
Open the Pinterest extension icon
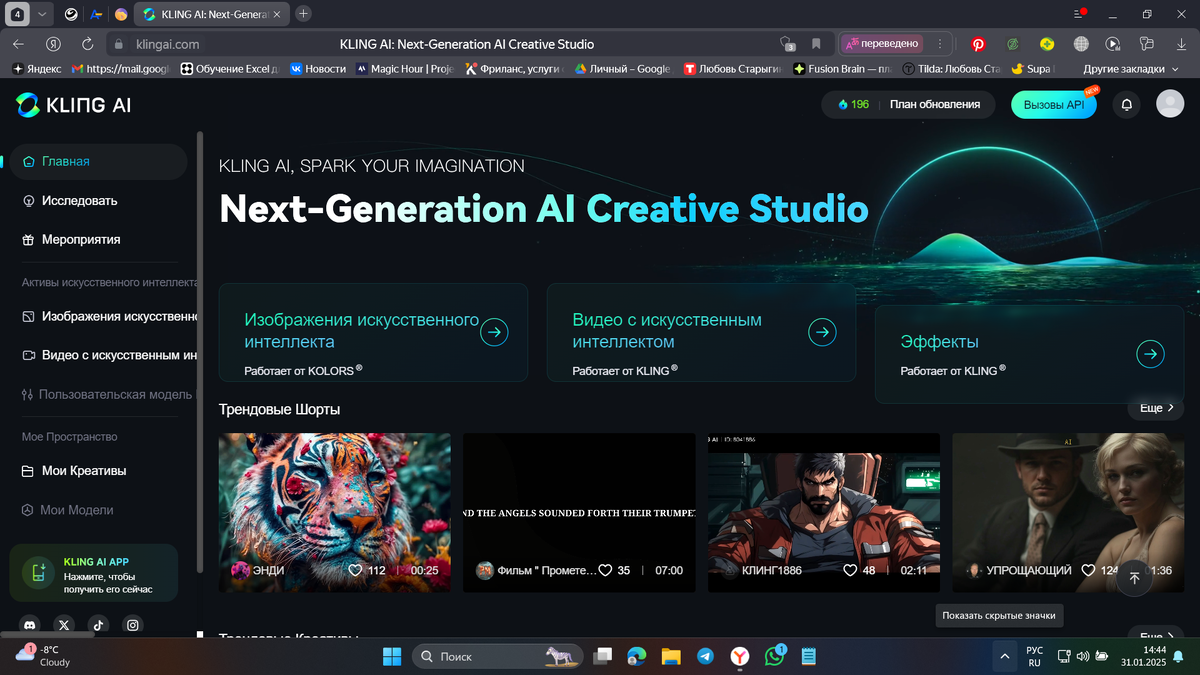pyautogui.click(x=978, y=44)
